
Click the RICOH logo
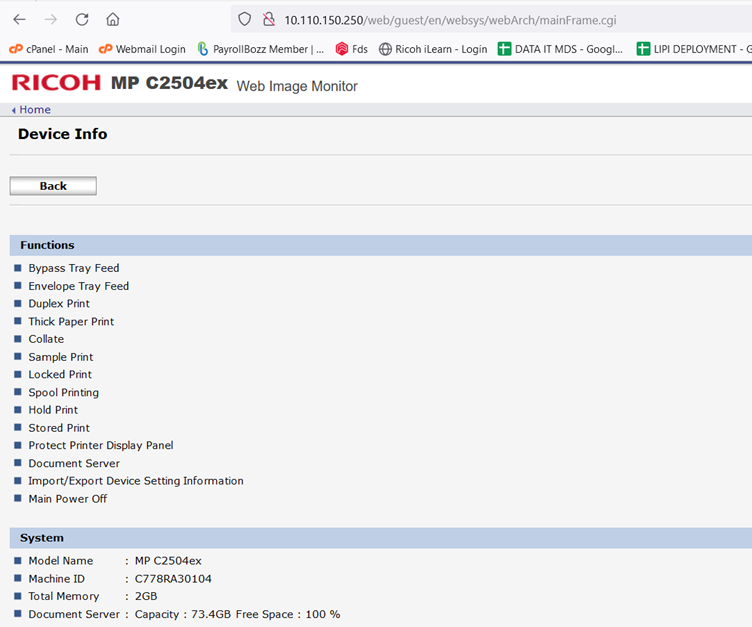(x=56, y=83)
